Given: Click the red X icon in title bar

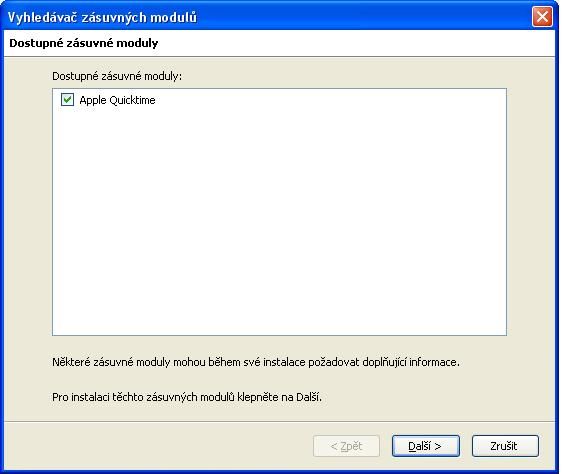Looking at the screenshot, I should pos(542,16).
